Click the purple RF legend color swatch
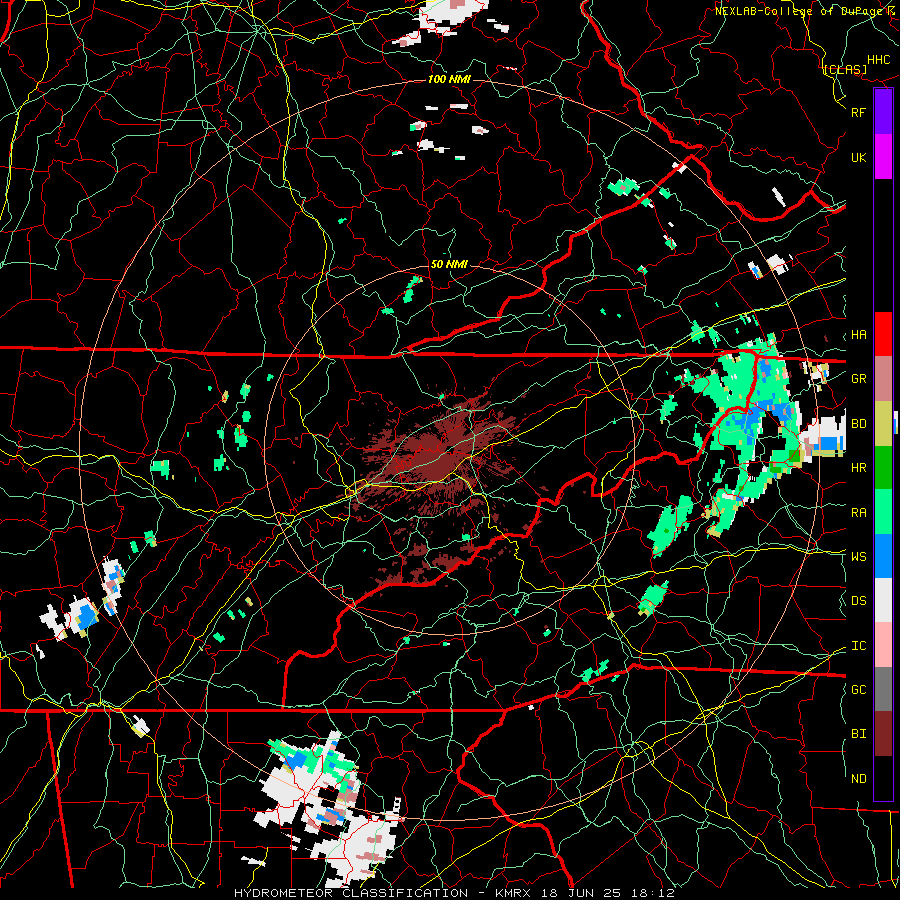The width and height of the screenshot is (900, 900). click(x=883, y=112)
